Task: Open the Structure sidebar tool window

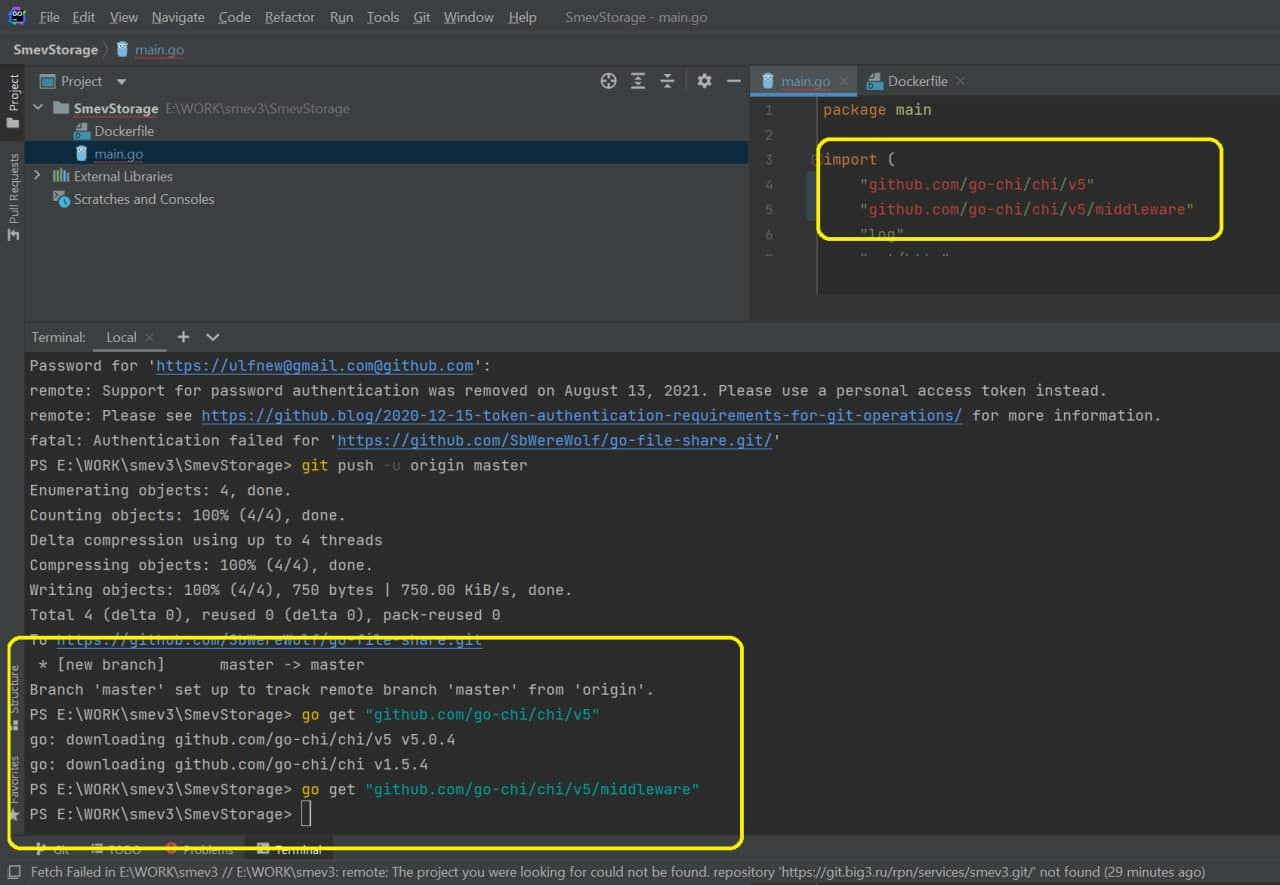Action: click(13, 698)
